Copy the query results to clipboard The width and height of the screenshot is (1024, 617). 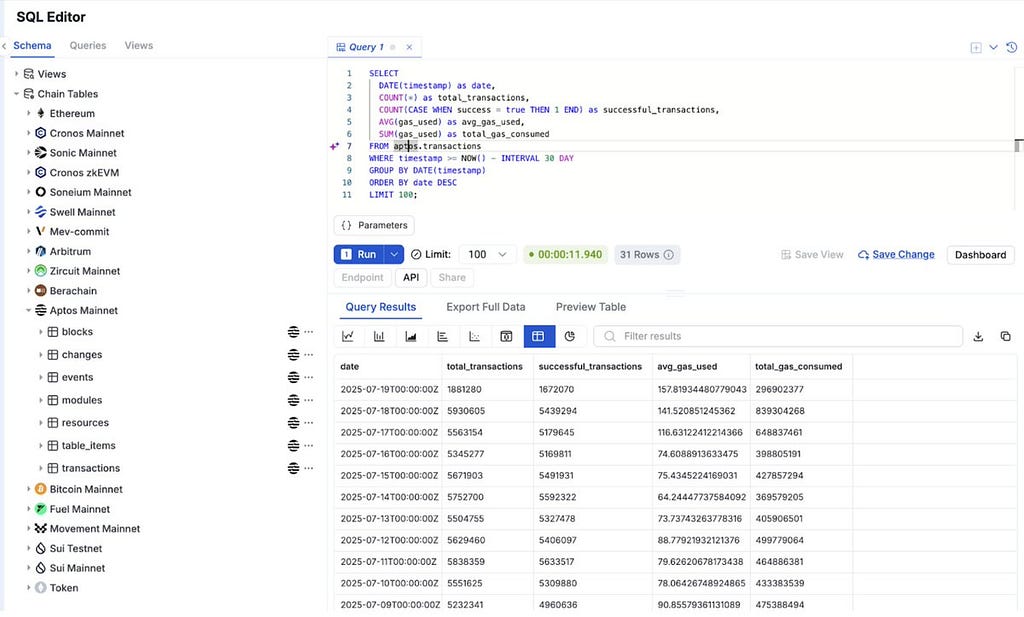click(x=1005, y=336)
